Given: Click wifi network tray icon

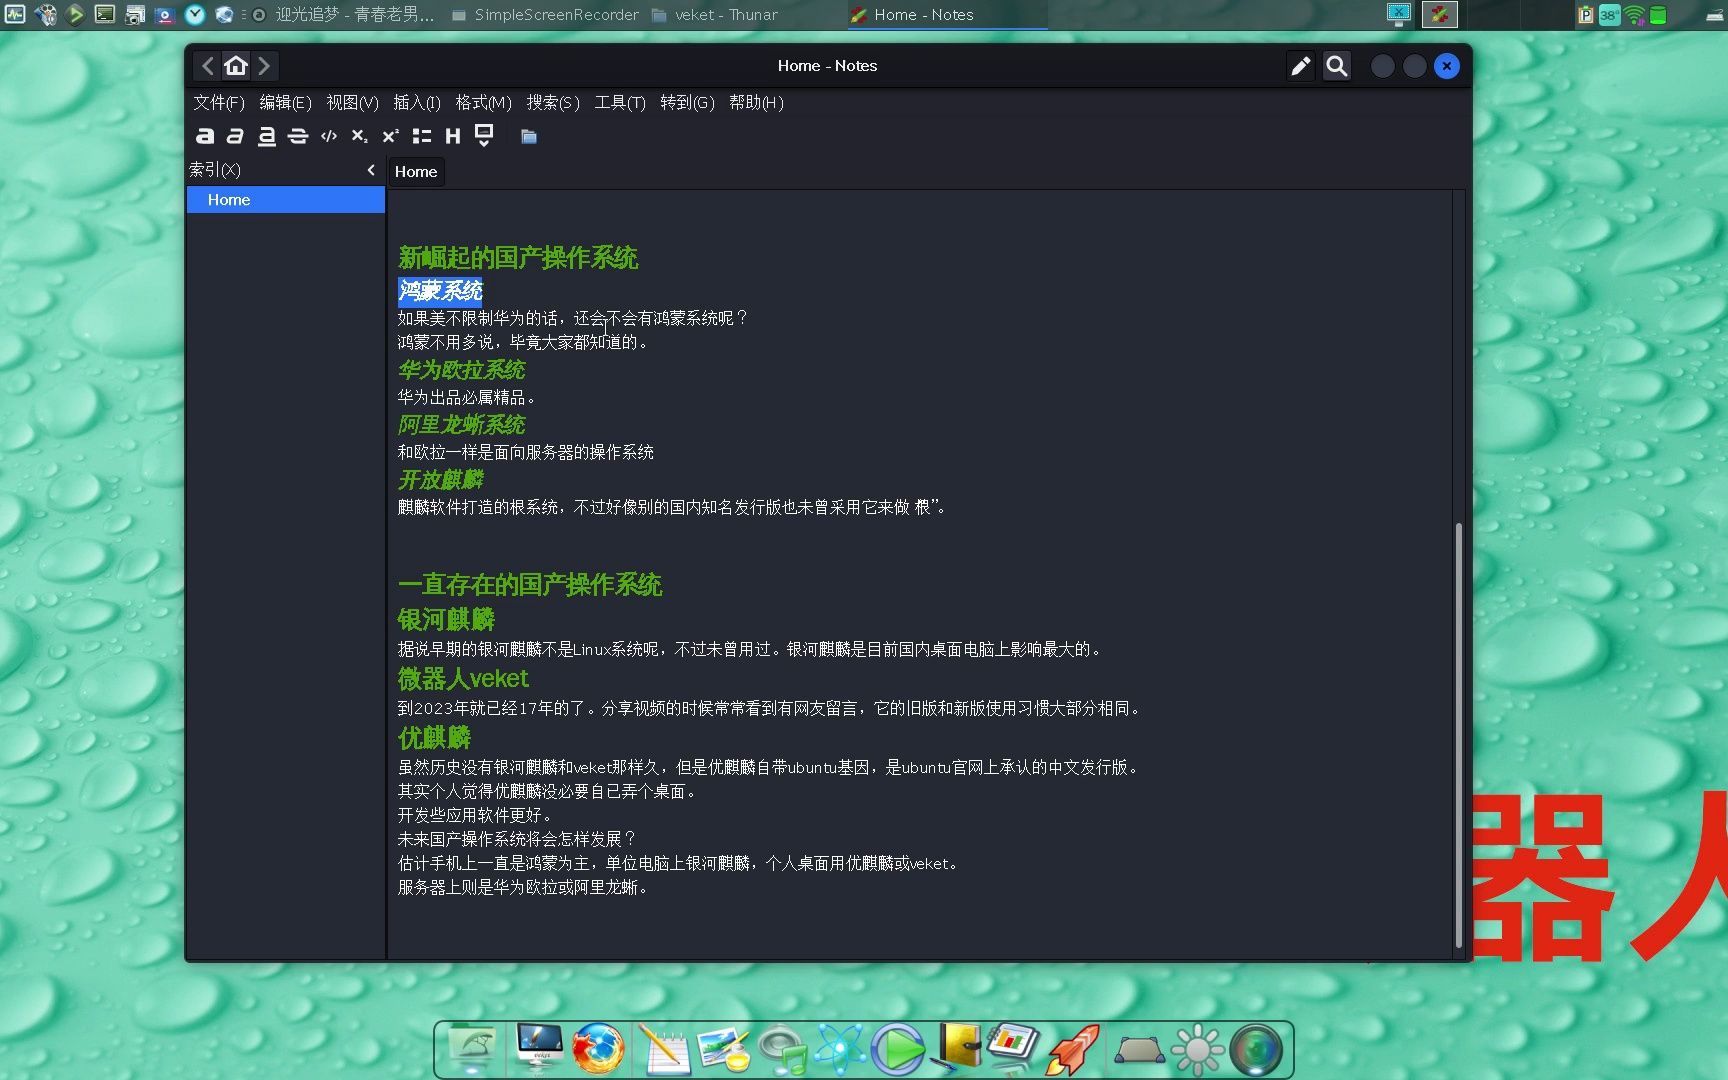Looking at the screenshot, I should point(1634,14).
